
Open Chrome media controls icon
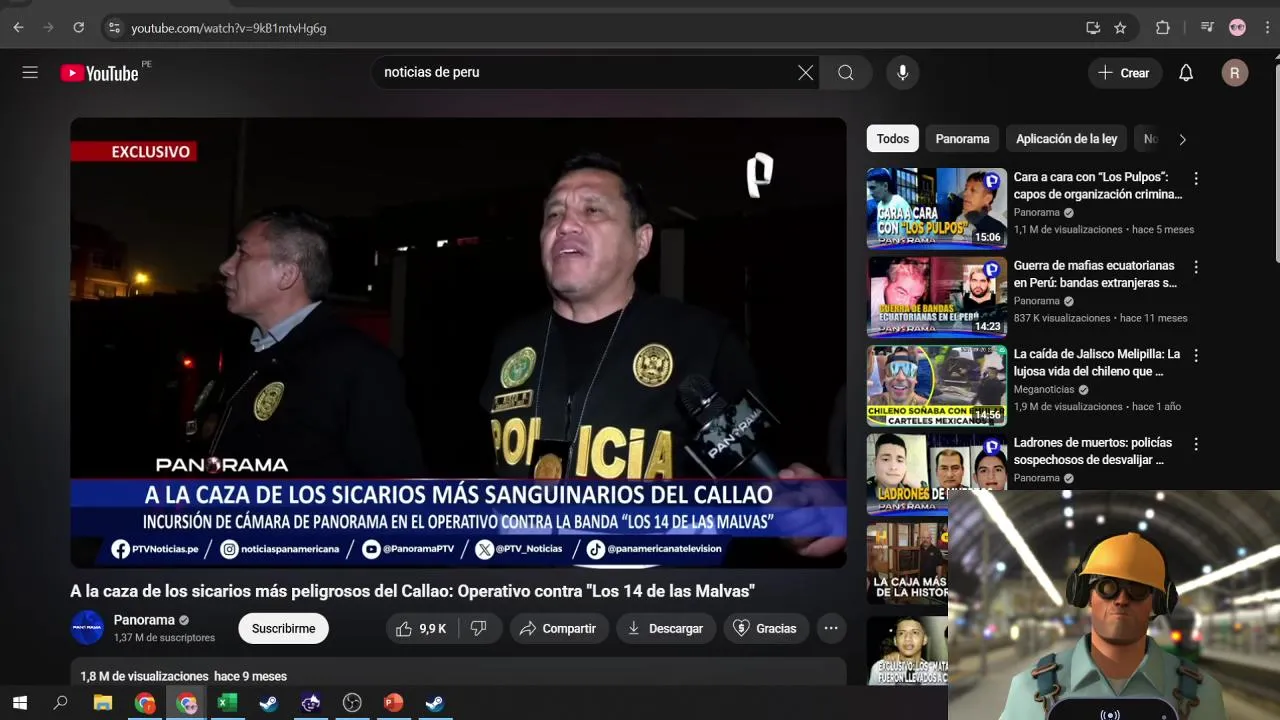point(1208,28)
